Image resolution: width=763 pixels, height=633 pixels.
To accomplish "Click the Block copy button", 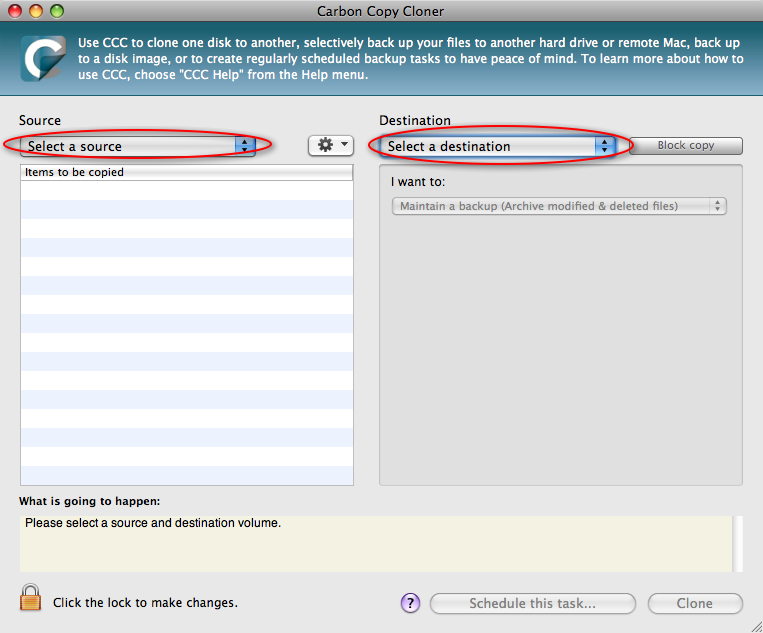I will point(686,145).
